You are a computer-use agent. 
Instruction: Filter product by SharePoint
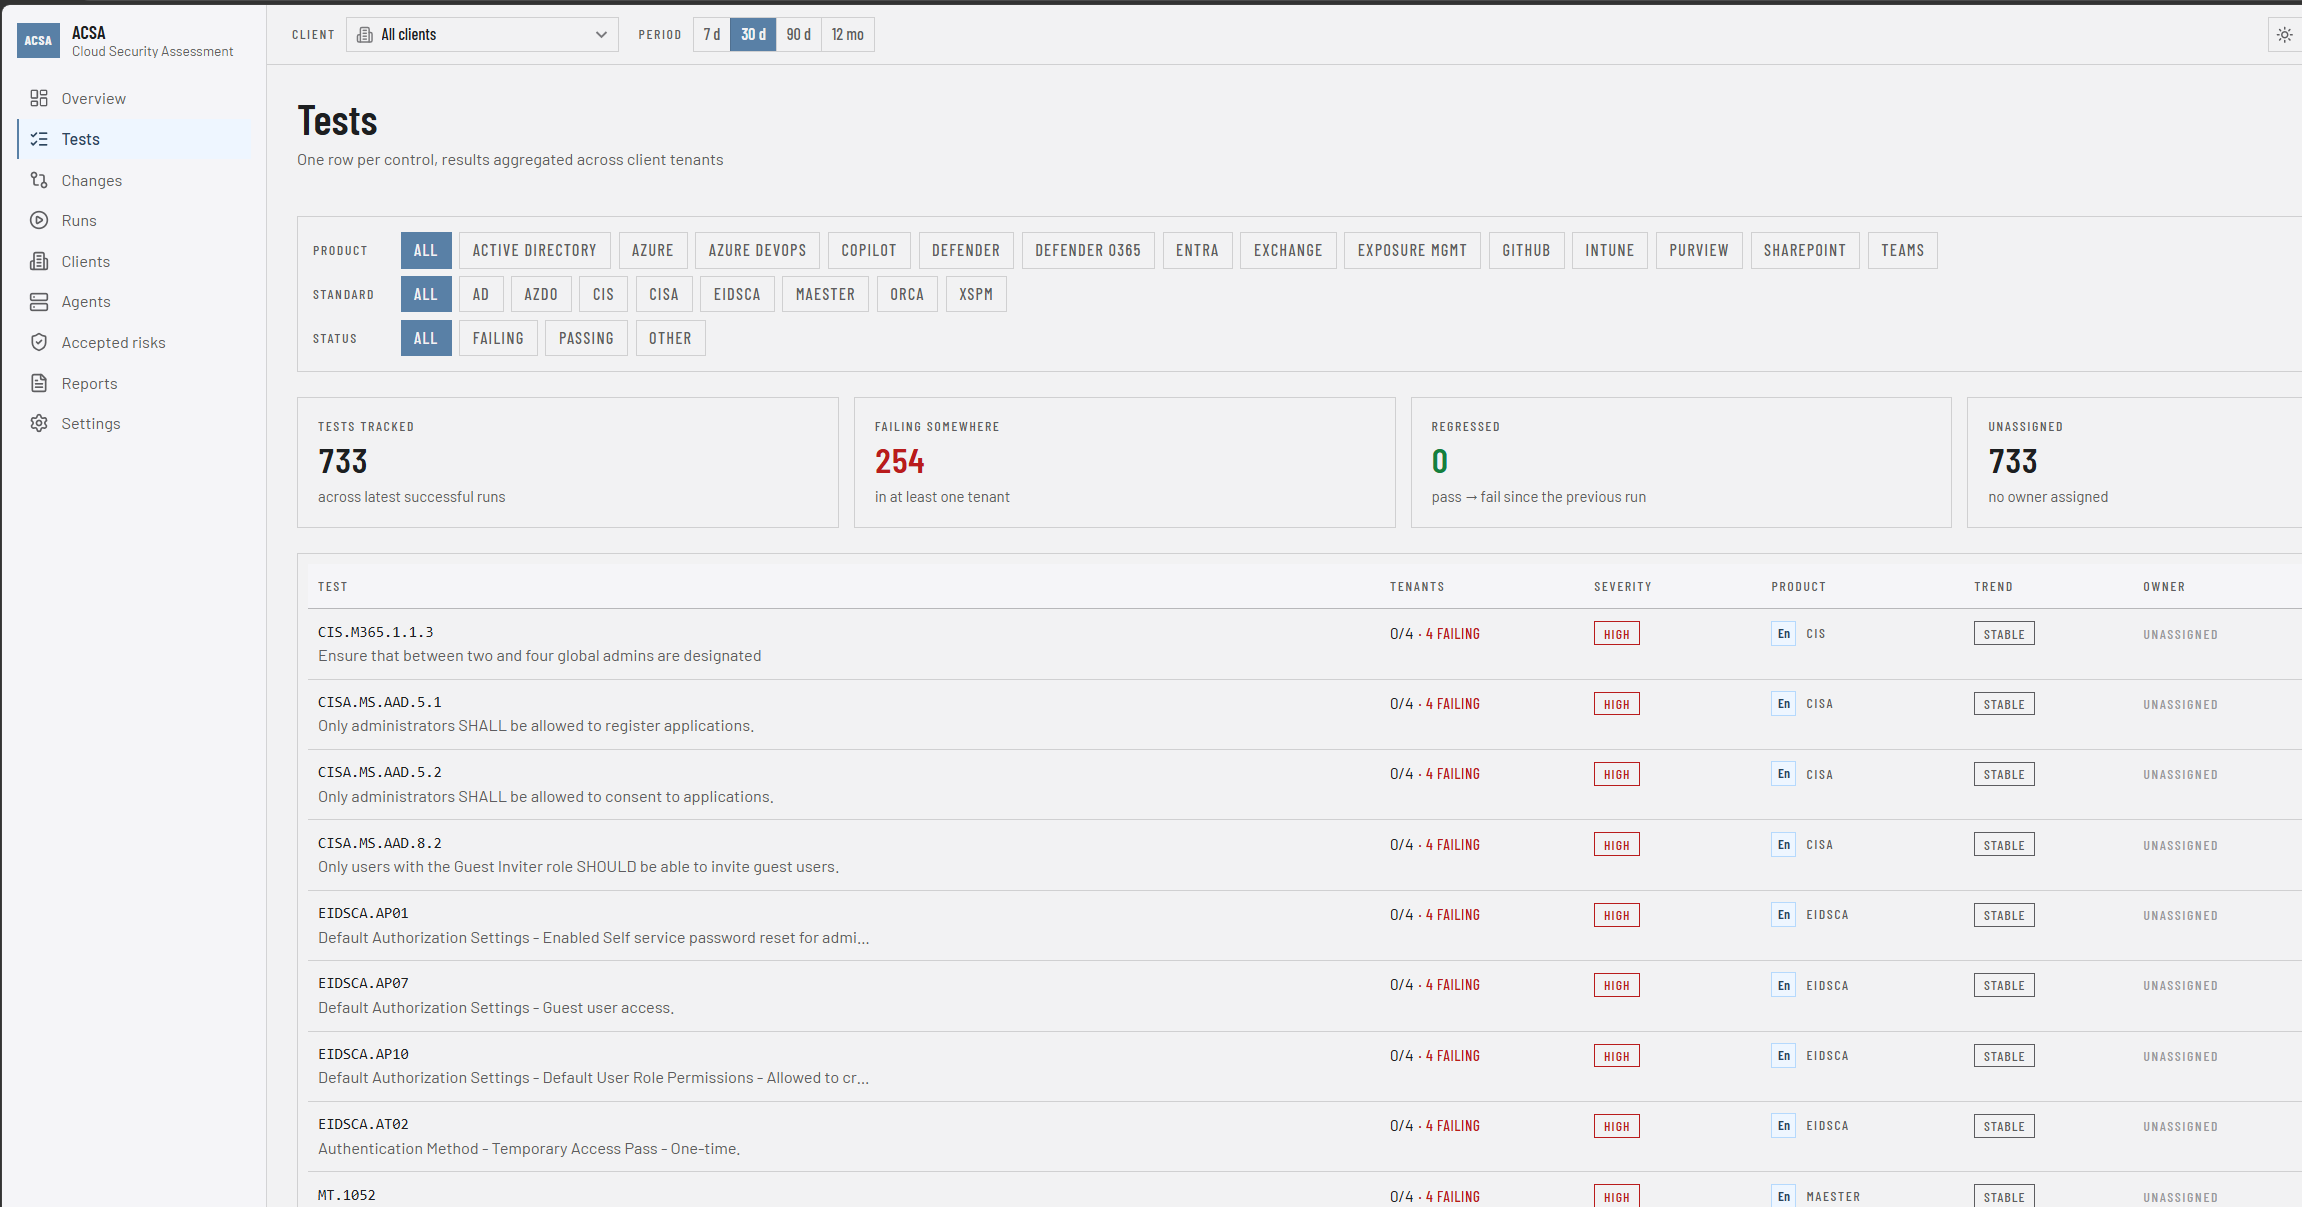point(1805,250)
